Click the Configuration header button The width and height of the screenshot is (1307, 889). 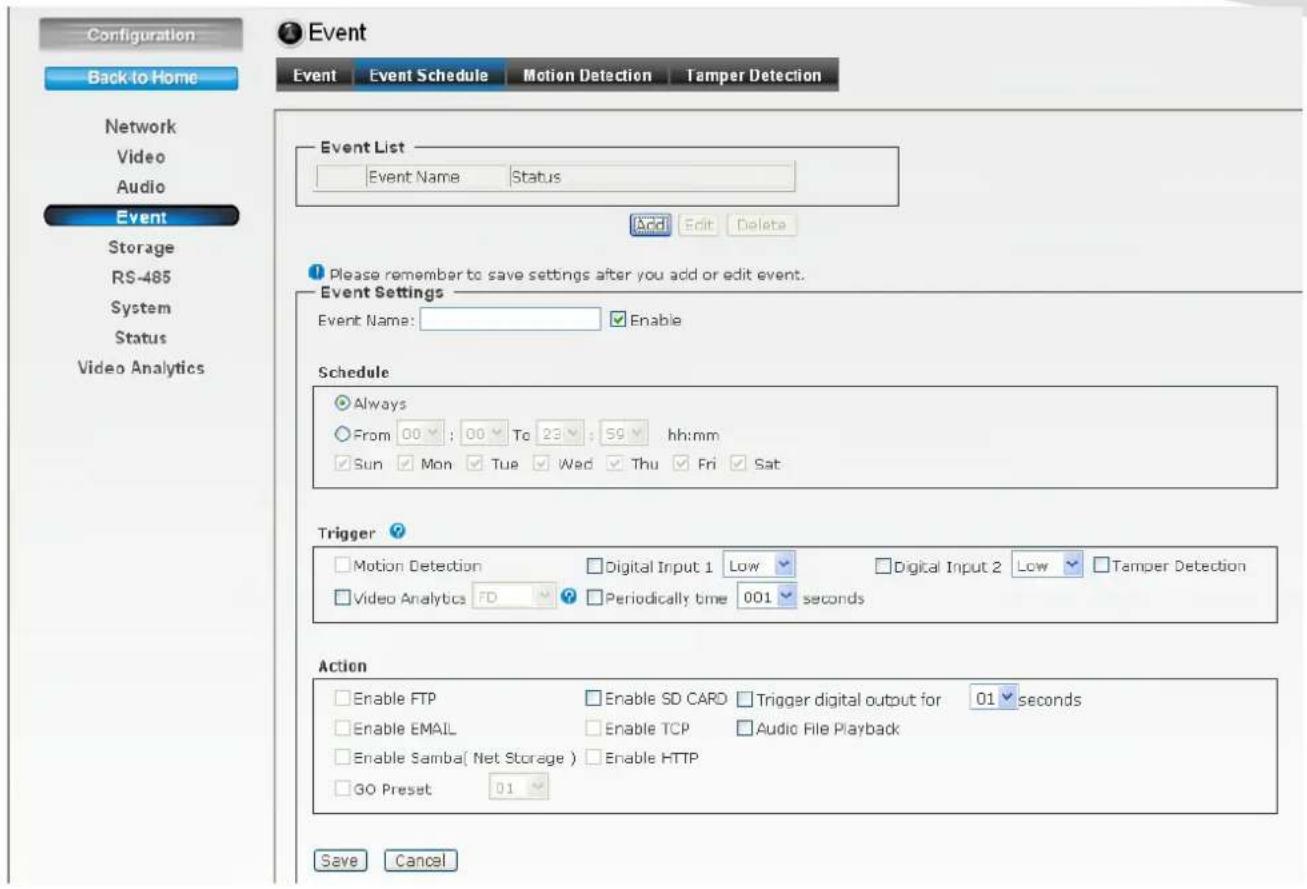pyautogui.click(x=141, y=34)
